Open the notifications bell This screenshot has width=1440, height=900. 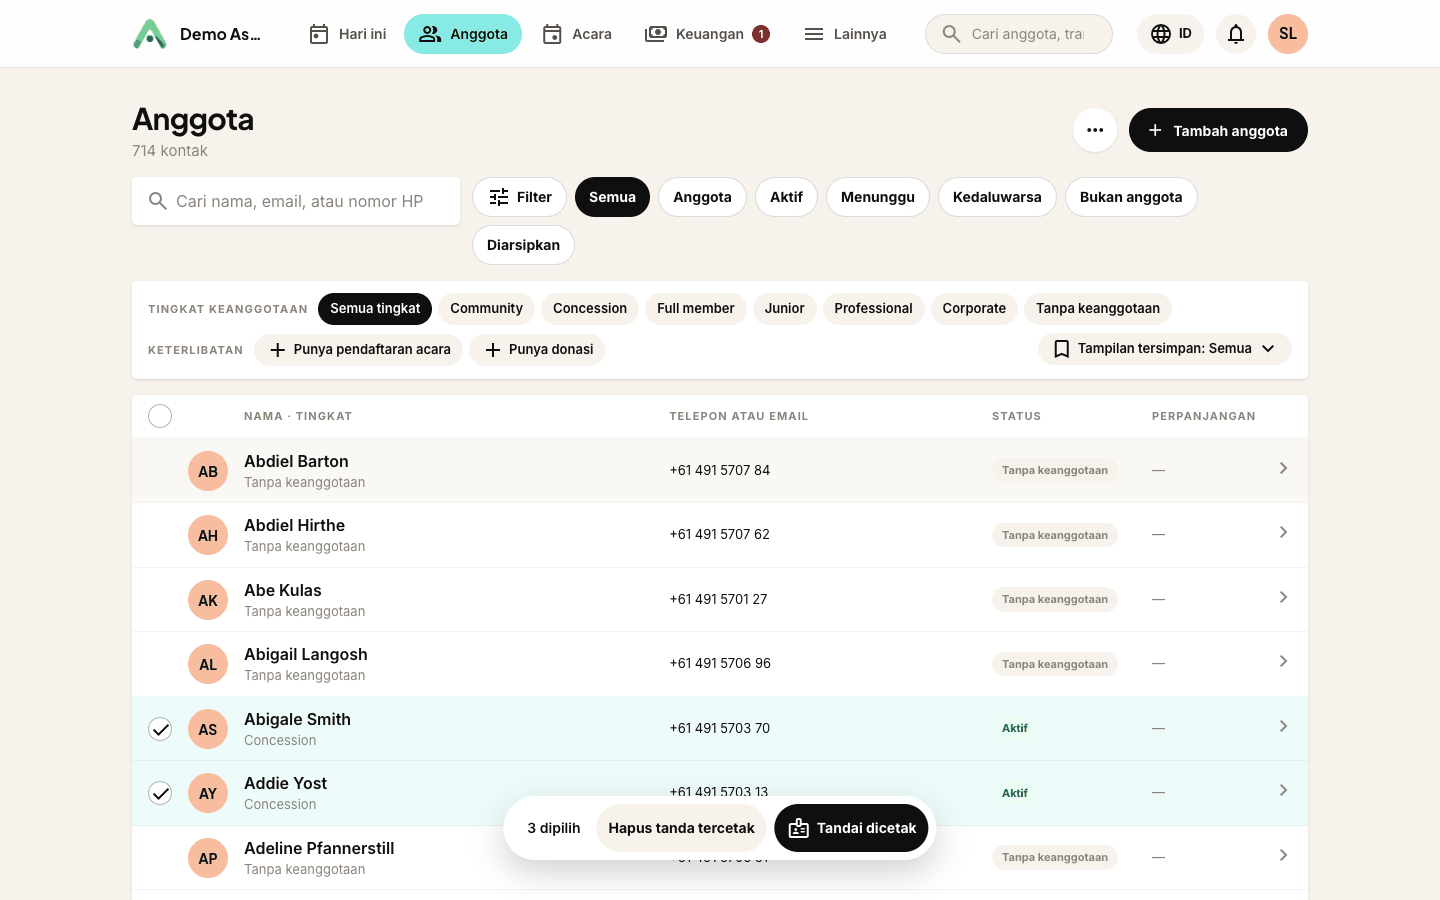(1236, 34)
